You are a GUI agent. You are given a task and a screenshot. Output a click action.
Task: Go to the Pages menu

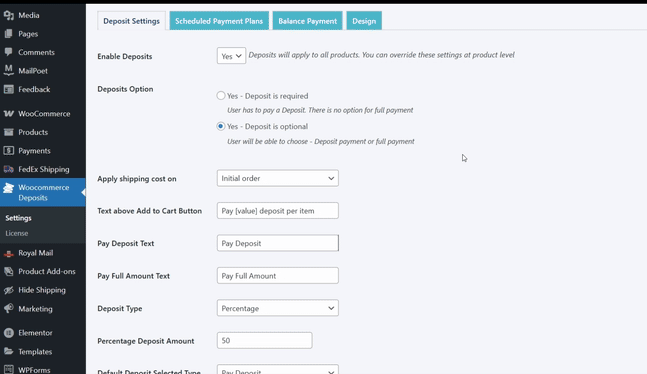tap(28, 34)
